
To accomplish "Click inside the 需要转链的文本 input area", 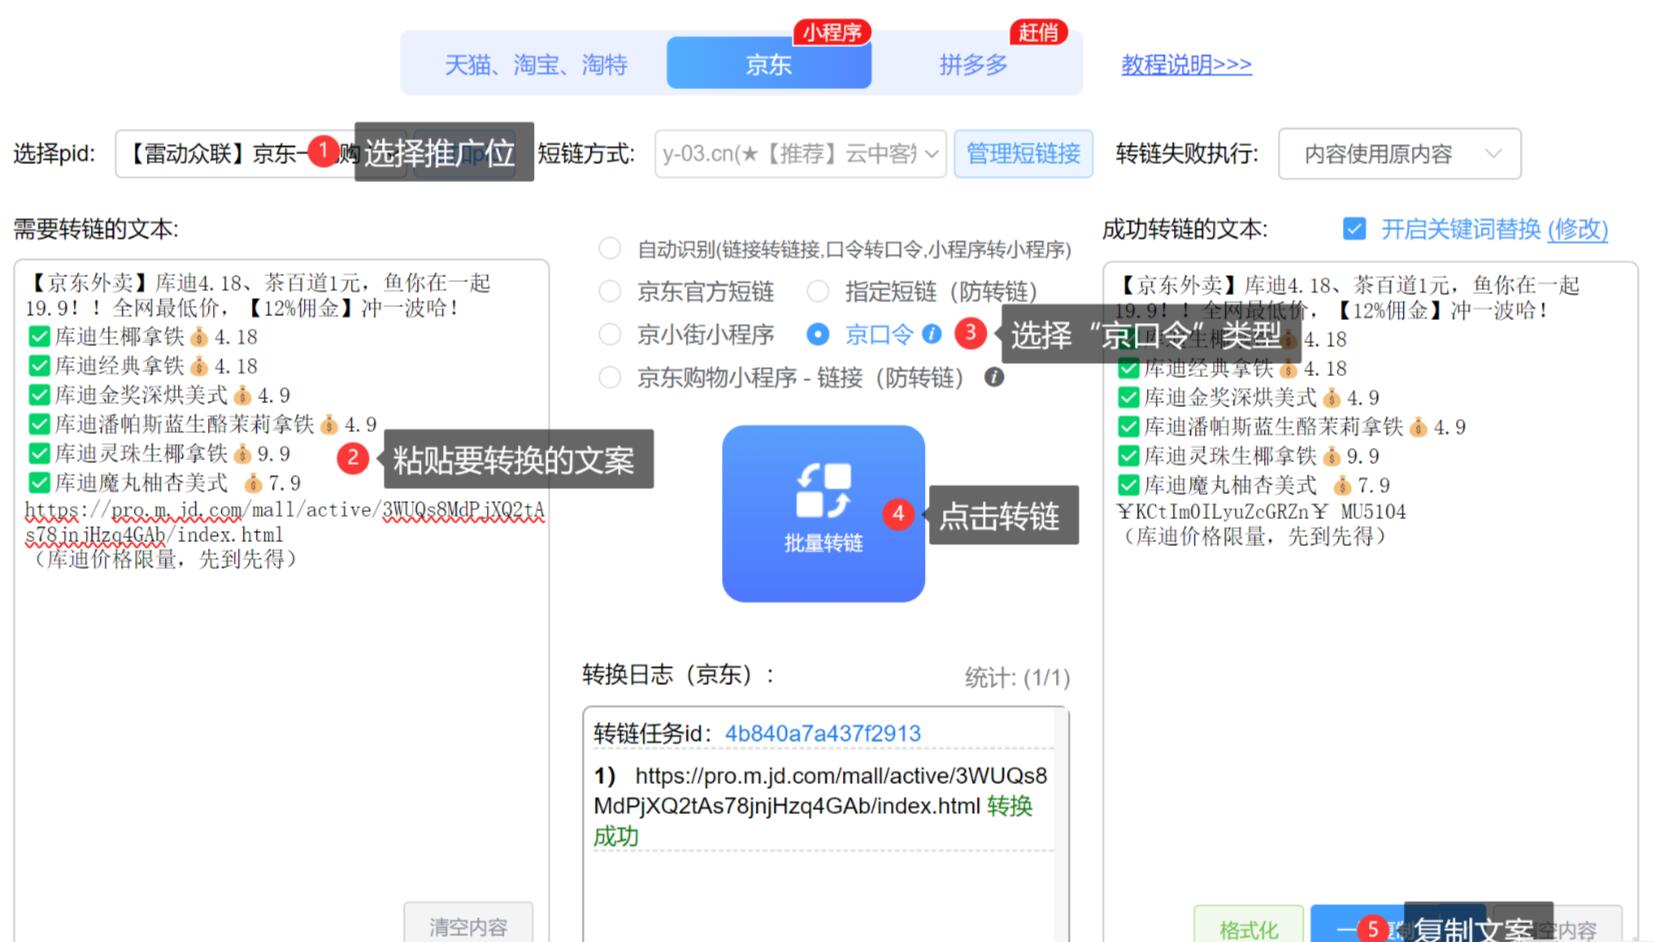I will point(281,600).
